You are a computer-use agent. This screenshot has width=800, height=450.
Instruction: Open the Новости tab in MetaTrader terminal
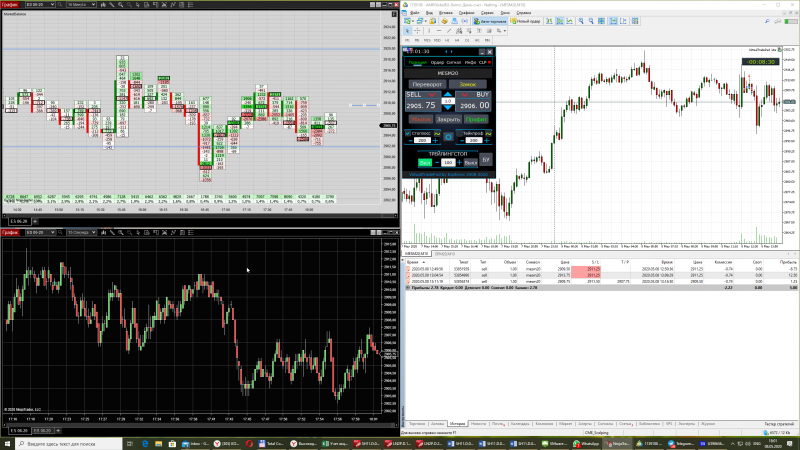[478, 424]
